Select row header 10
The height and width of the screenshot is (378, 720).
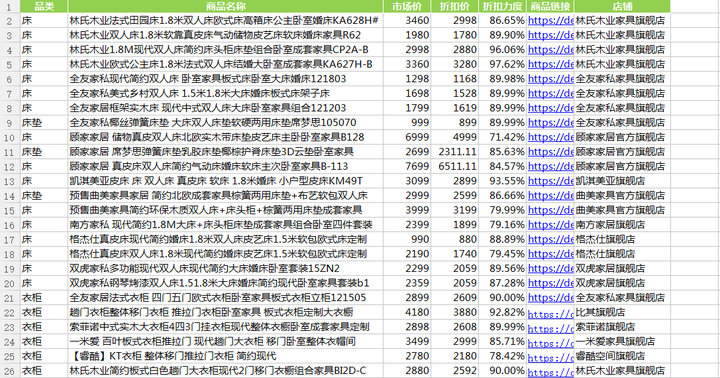point(10,137)
